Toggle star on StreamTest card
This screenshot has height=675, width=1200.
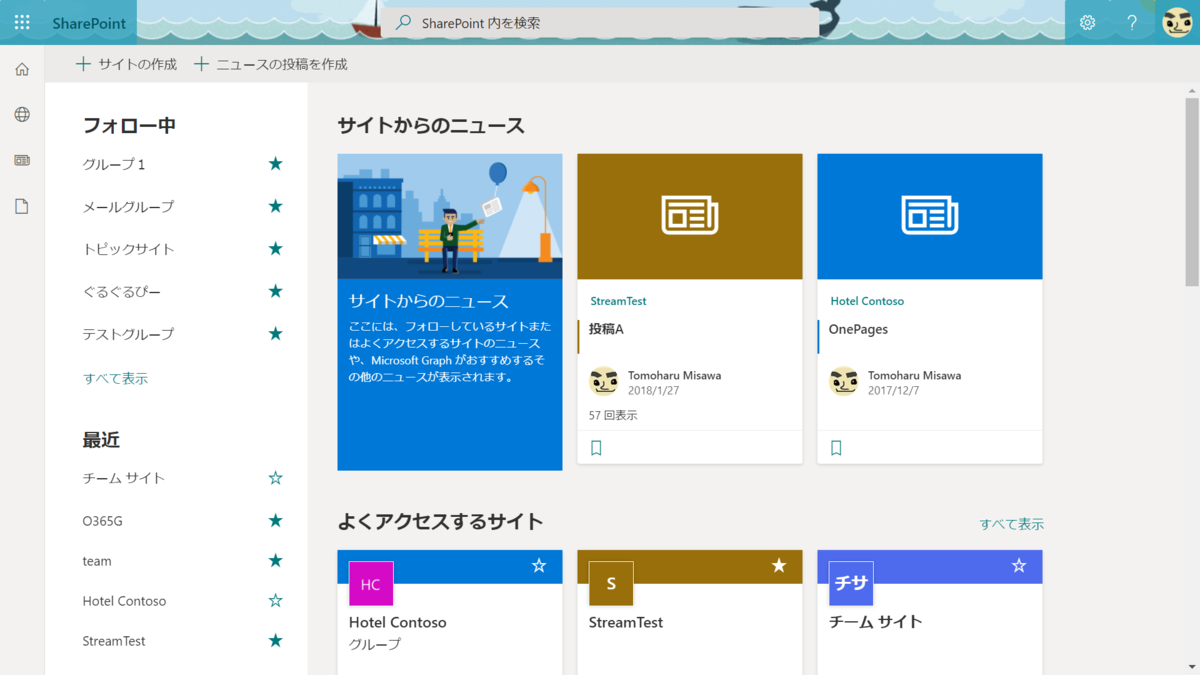pos(779,566)
